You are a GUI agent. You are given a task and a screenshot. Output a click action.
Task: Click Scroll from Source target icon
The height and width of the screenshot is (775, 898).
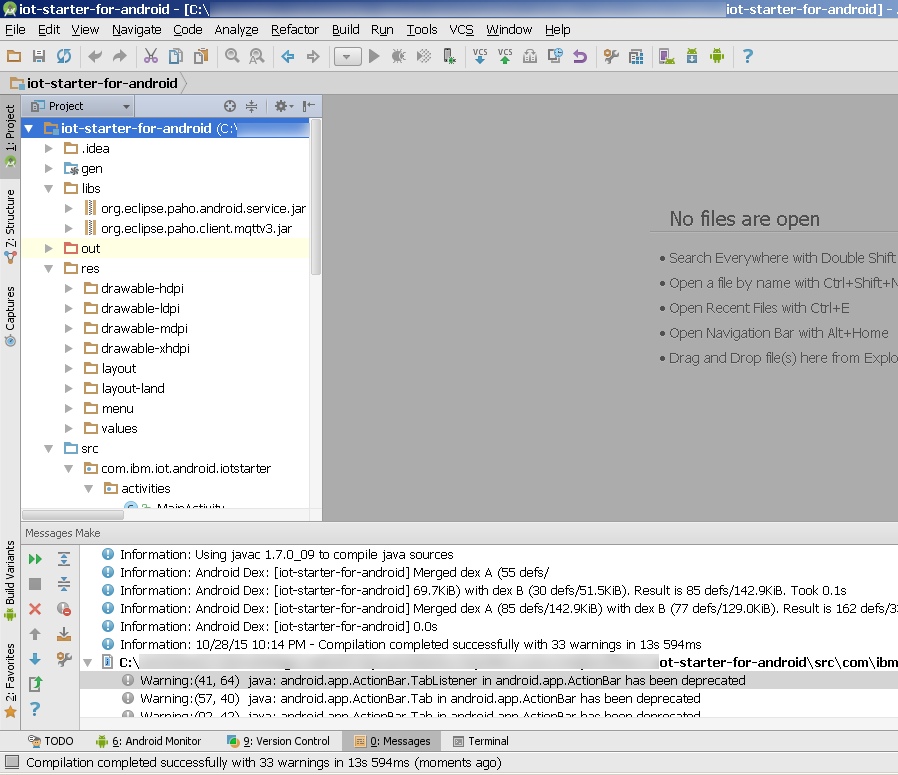pyautogui.click(x=230, y=106)
